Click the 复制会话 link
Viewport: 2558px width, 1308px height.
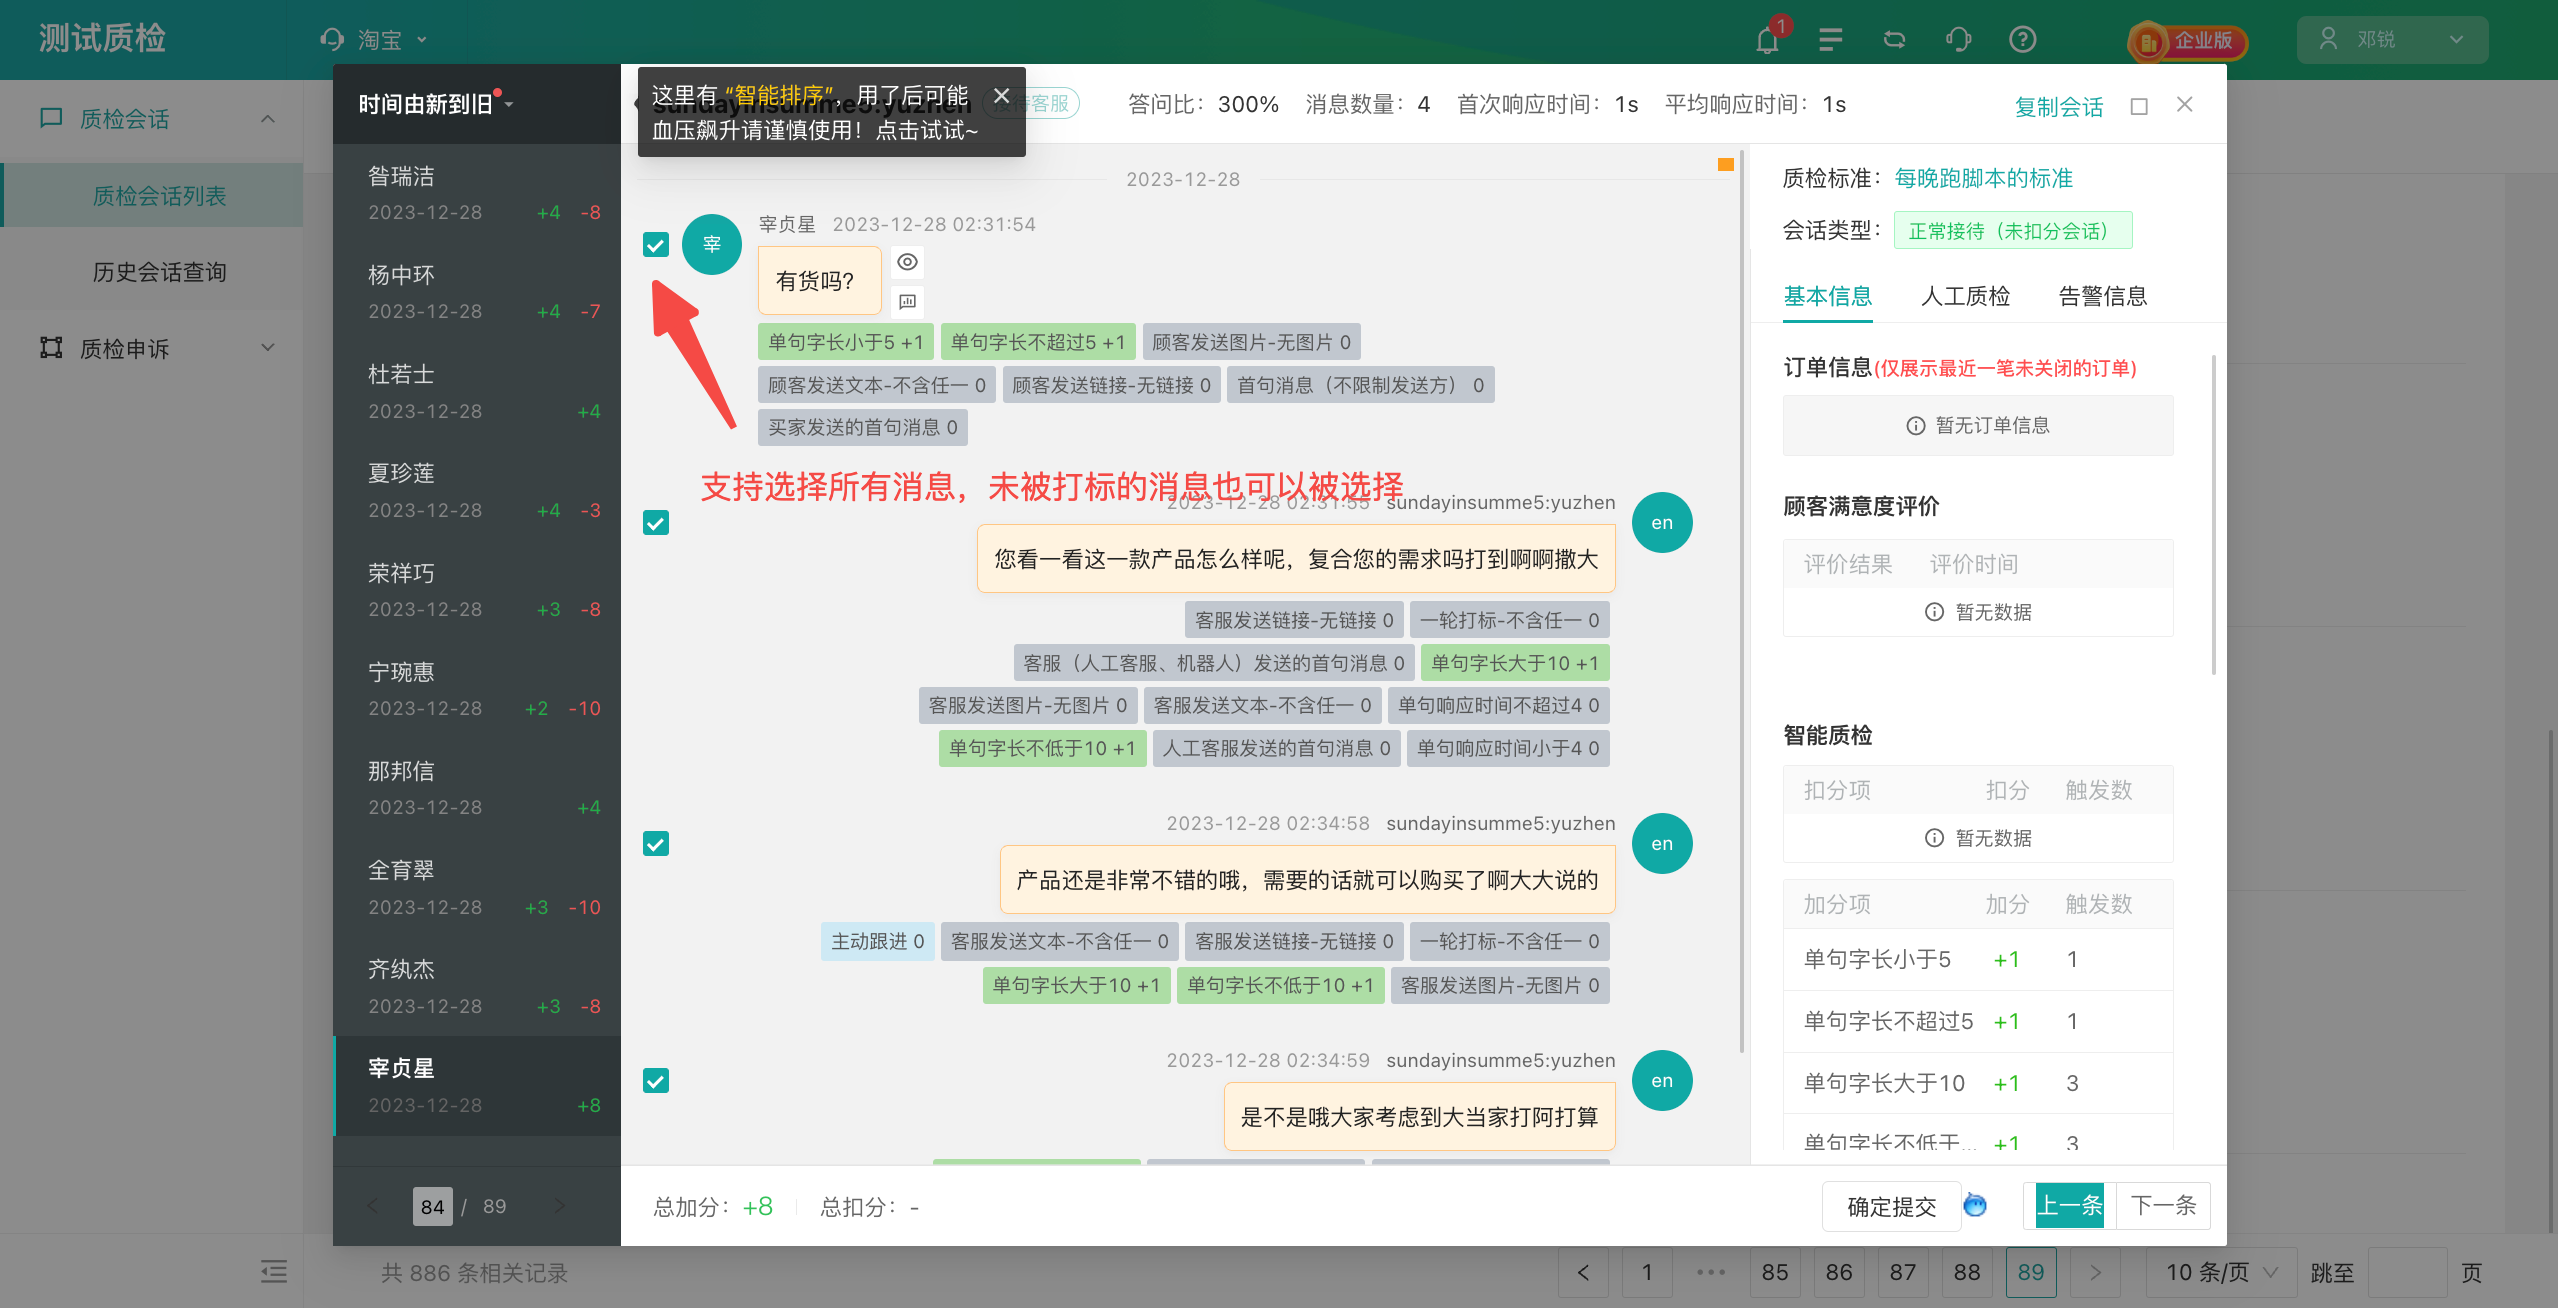click(2058, 106)
